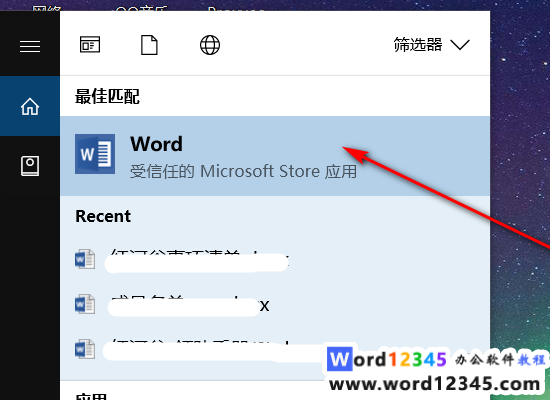Open the hamburger menu in search panel

click(x=30, y=46)
